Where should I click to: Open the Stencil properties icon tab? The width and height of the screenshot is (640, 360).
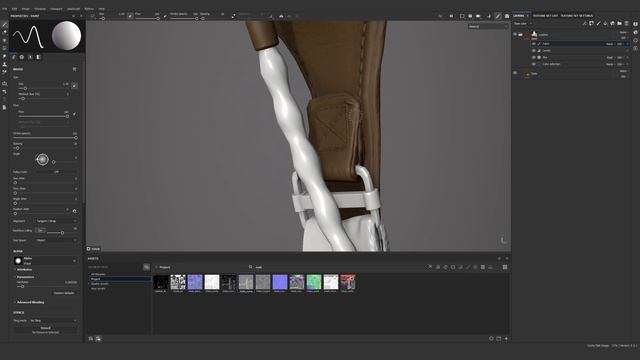(30, 57)
